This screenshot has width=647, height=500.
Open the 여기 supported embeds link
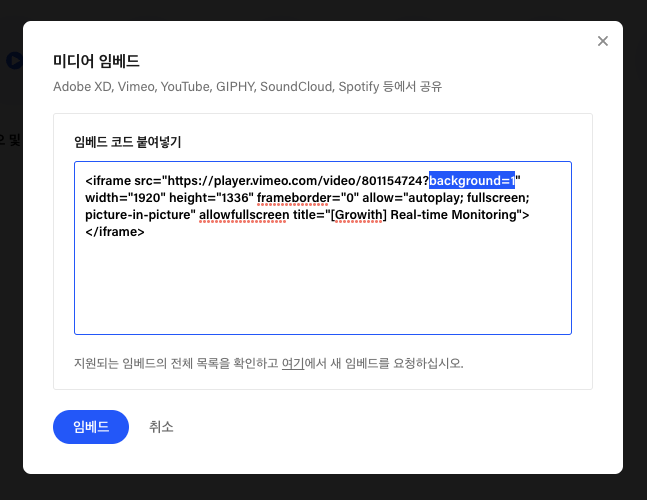click(x=293, y=363)
